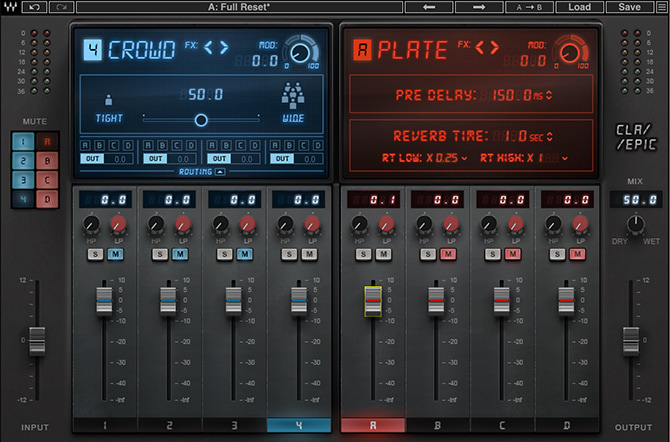Mute reverb channel A M button

coord(383,254)
